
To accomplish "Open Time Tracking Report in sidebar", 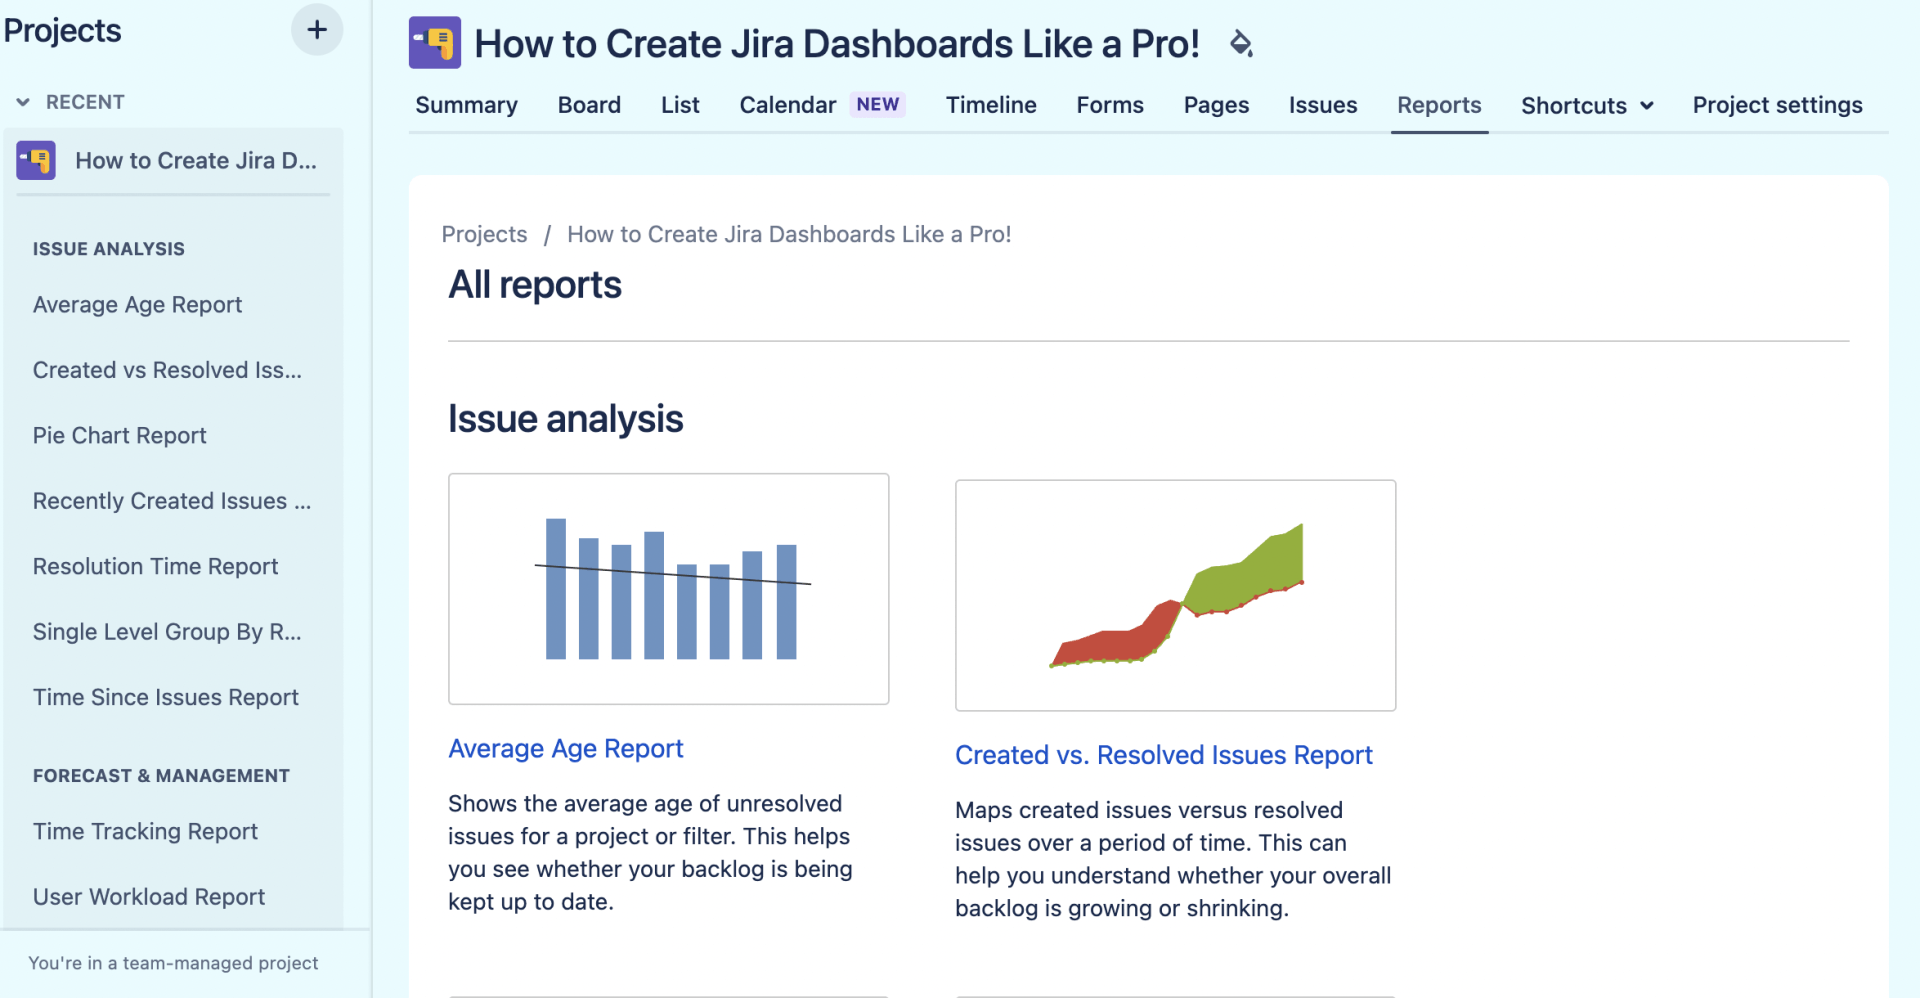I will tap(145, 832).
